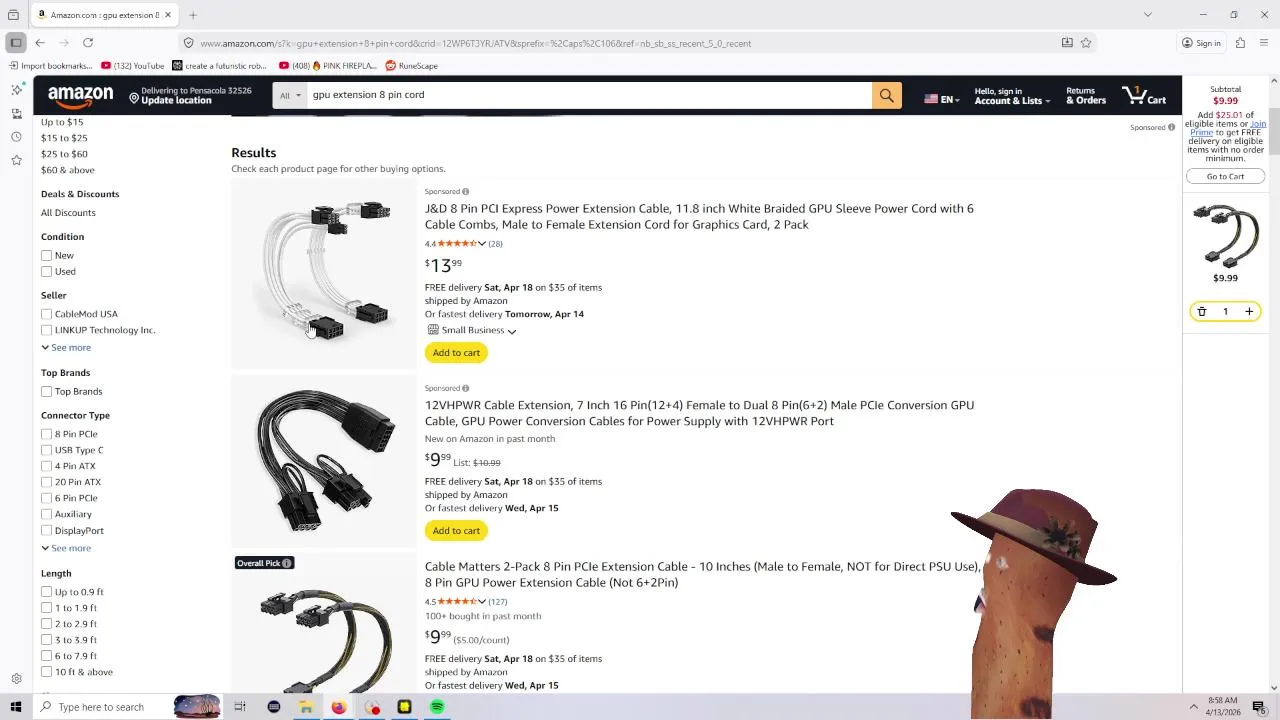Screen dimensions: 1280x720
Task: Open the Returns & Orders menu
Action: pyautogui.click(x=1085, y=95)
